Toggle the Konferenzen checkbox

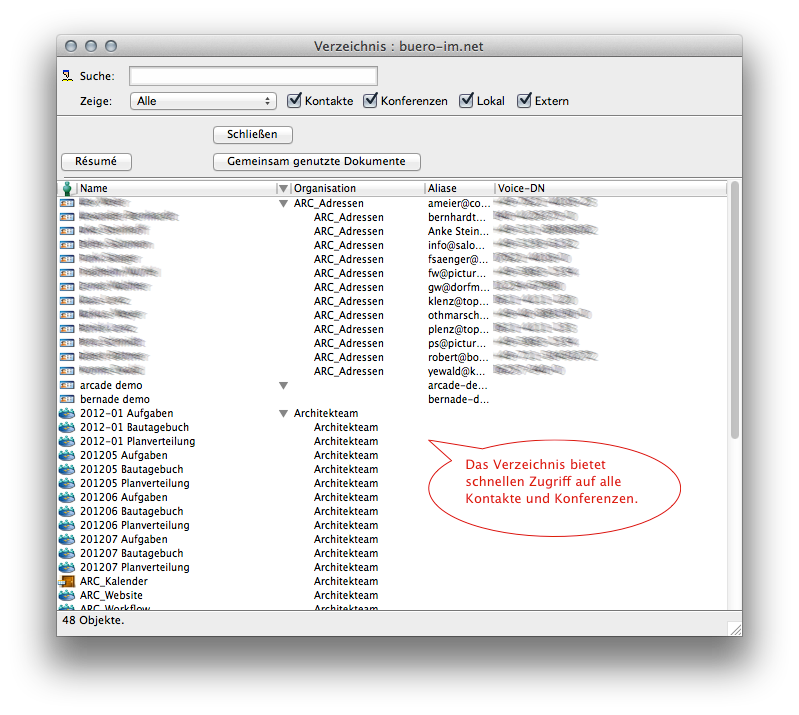(x=370, y=101)
